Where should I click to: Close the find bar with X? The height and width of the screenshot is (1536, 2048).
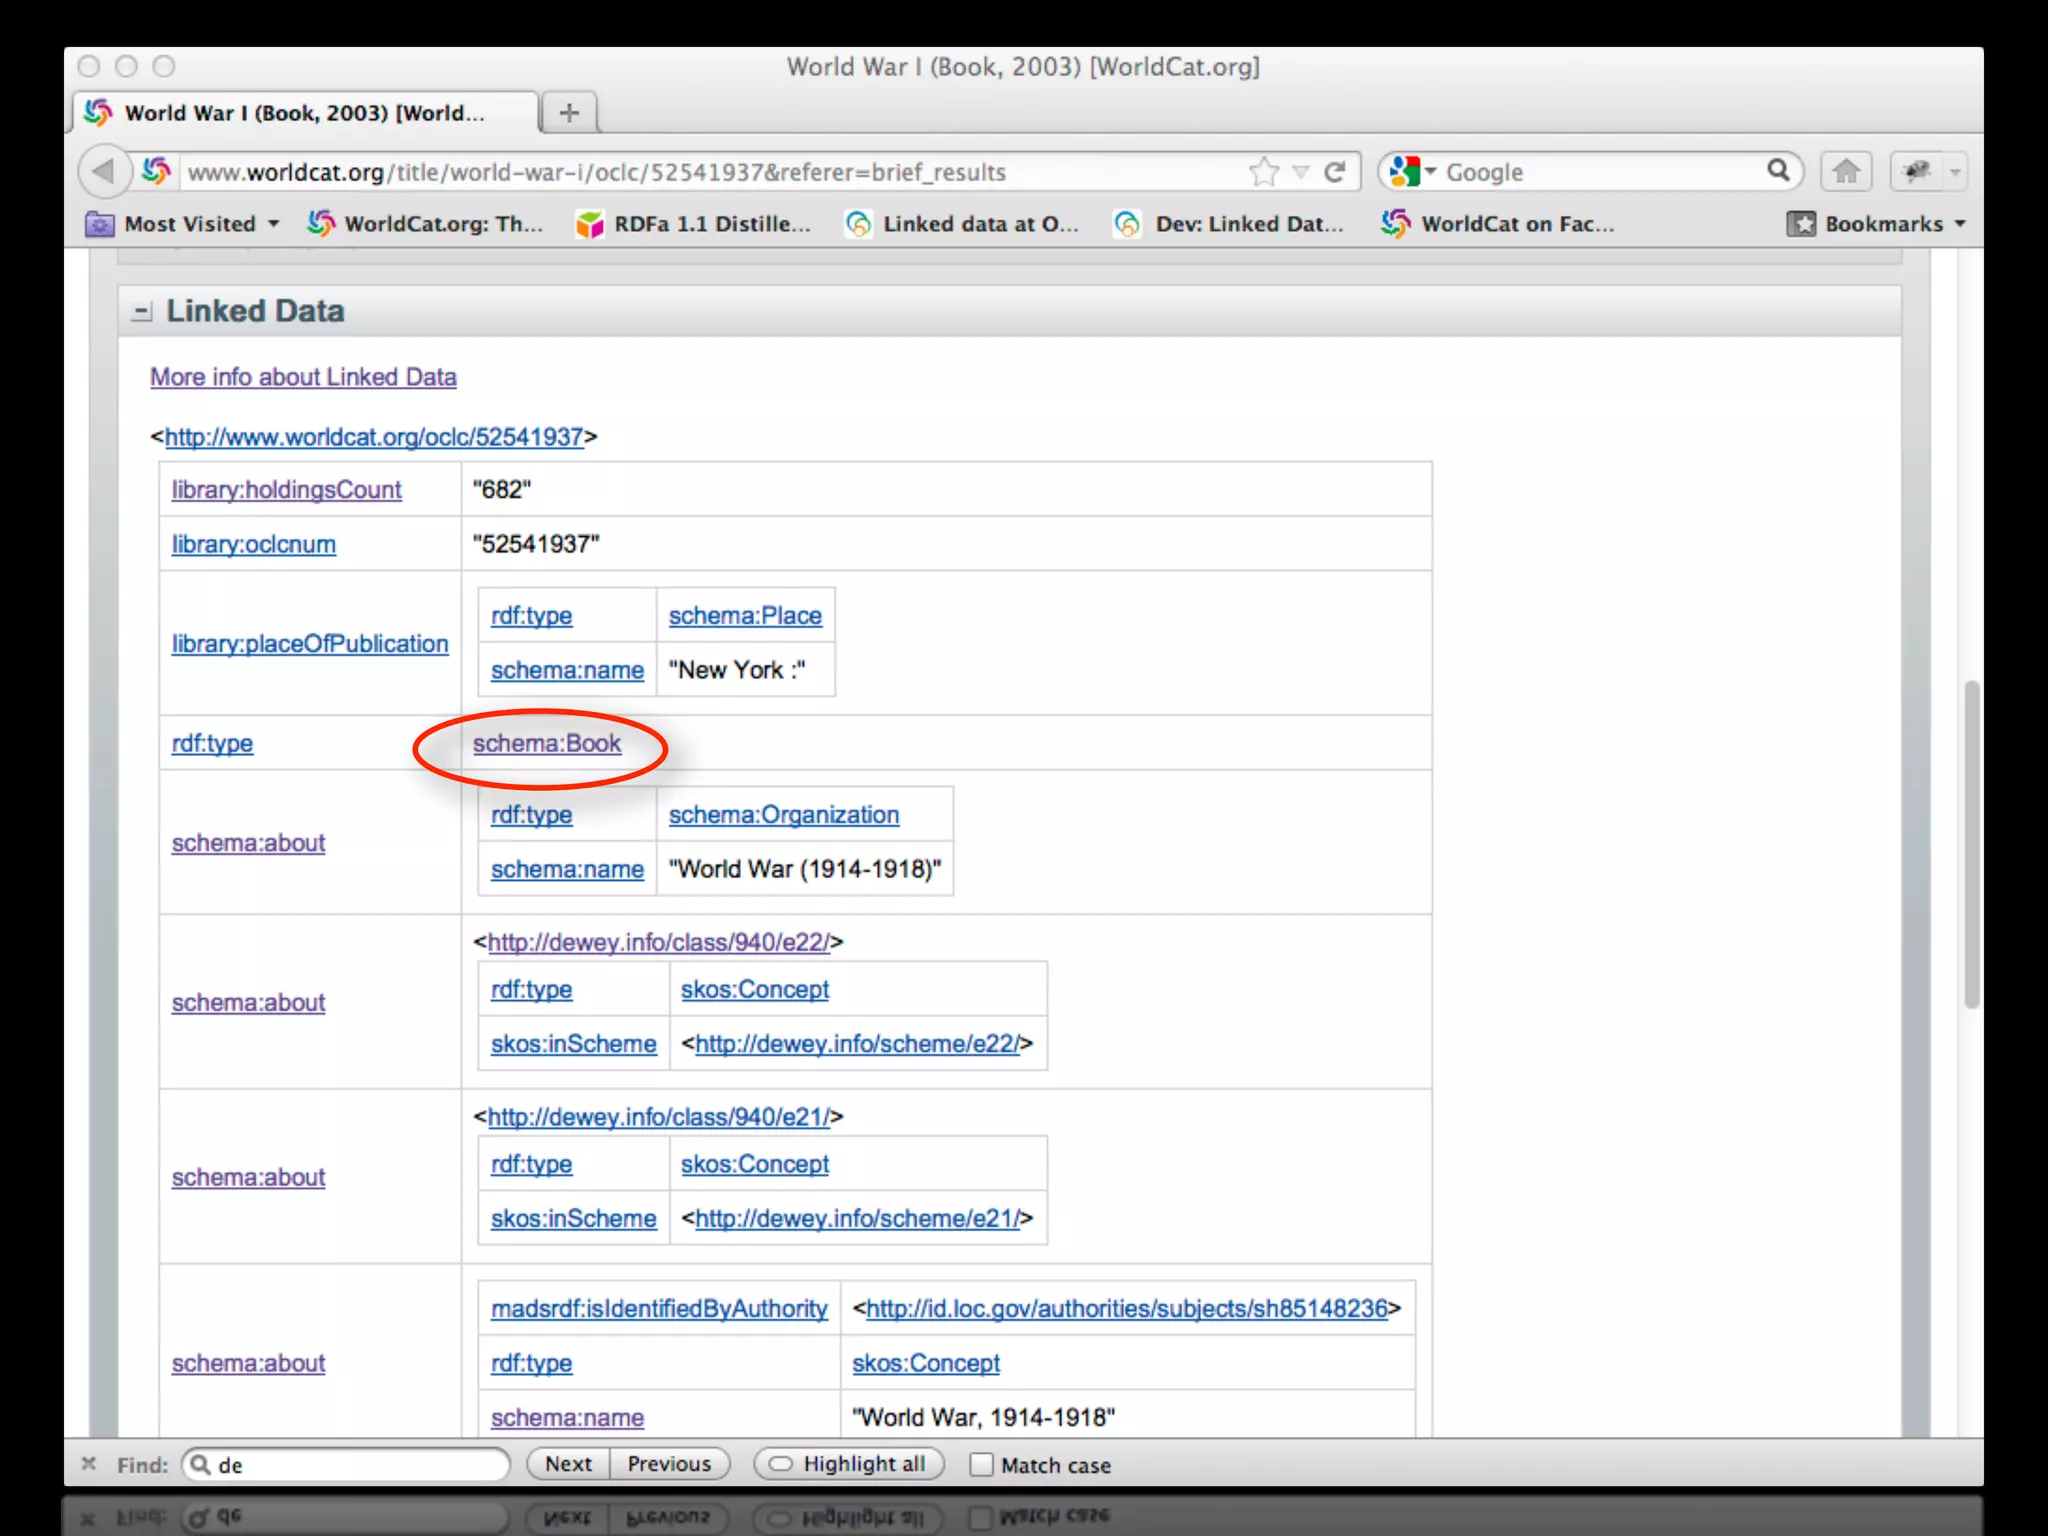coord(89,1464)
